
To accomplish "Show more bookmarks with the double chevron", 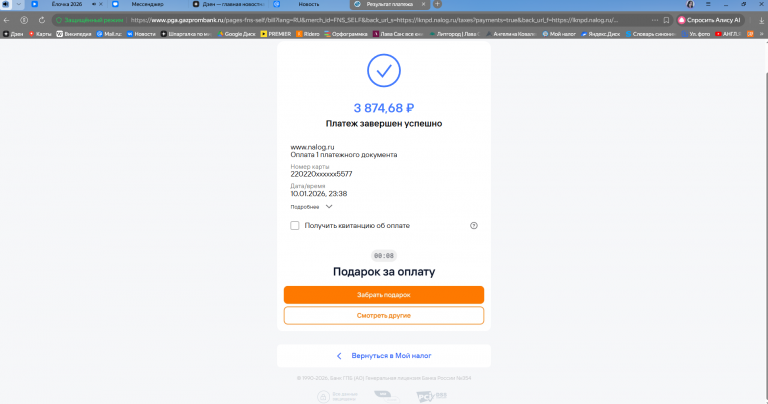I will tap(762, 34).
